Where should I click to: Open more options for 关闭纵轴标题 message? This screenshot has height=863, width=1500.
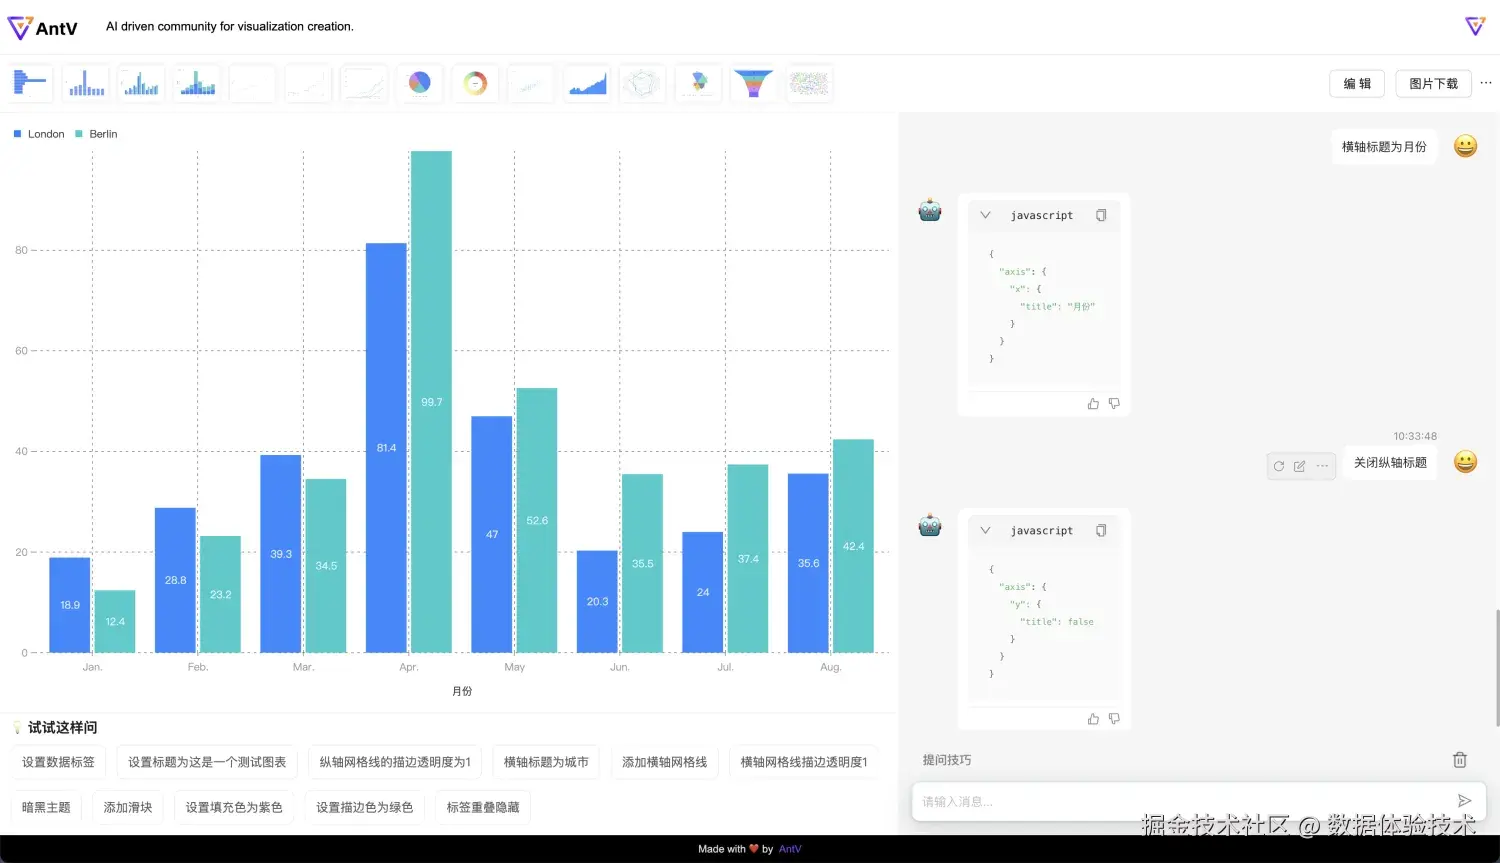pos(1322,466)
